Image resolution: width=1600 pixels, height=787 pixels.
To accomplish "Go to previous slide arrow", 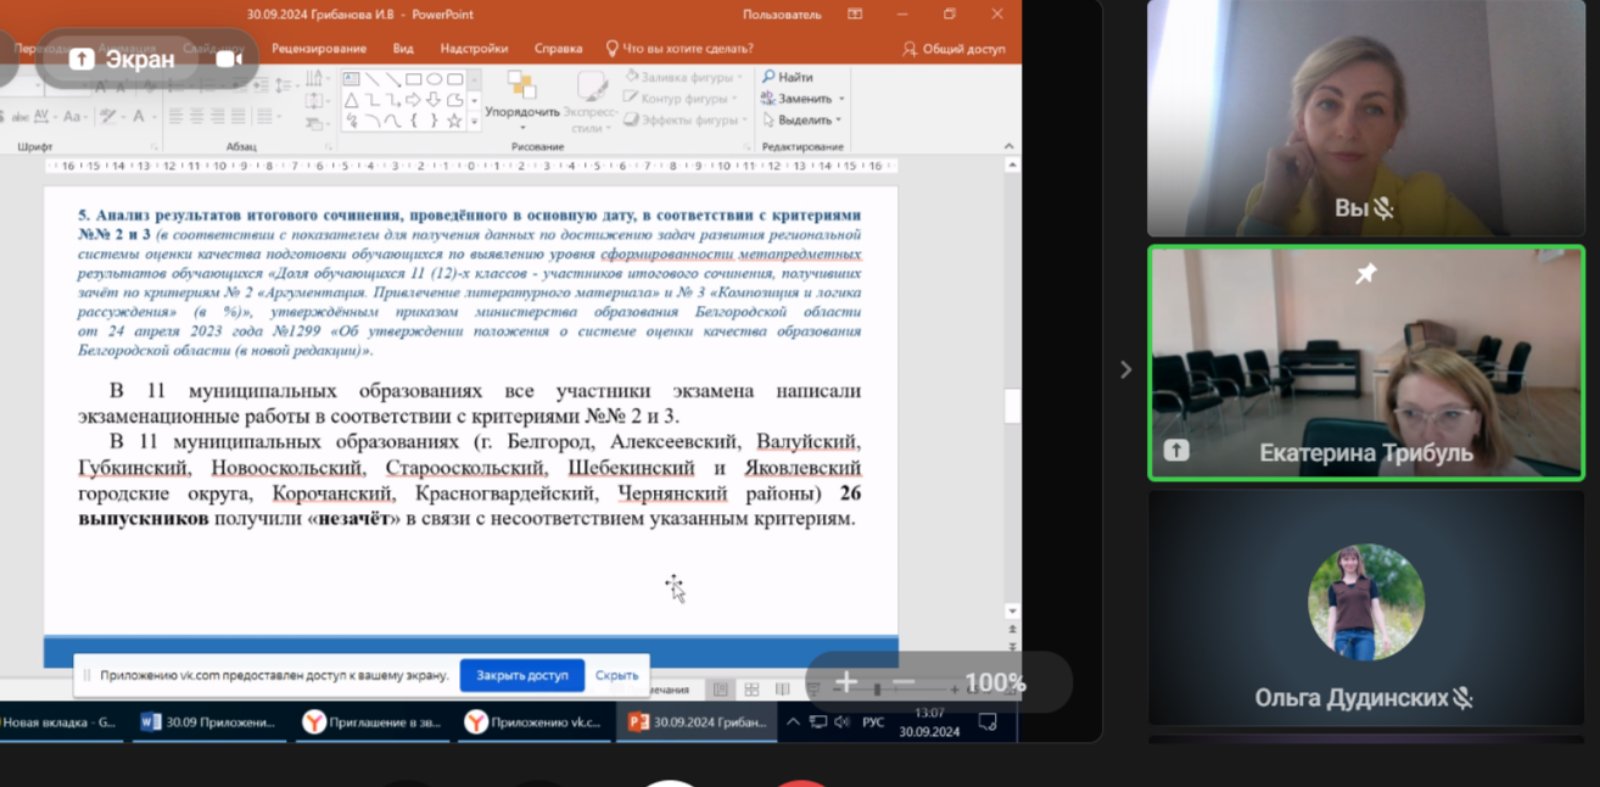I will point(1012,629).
